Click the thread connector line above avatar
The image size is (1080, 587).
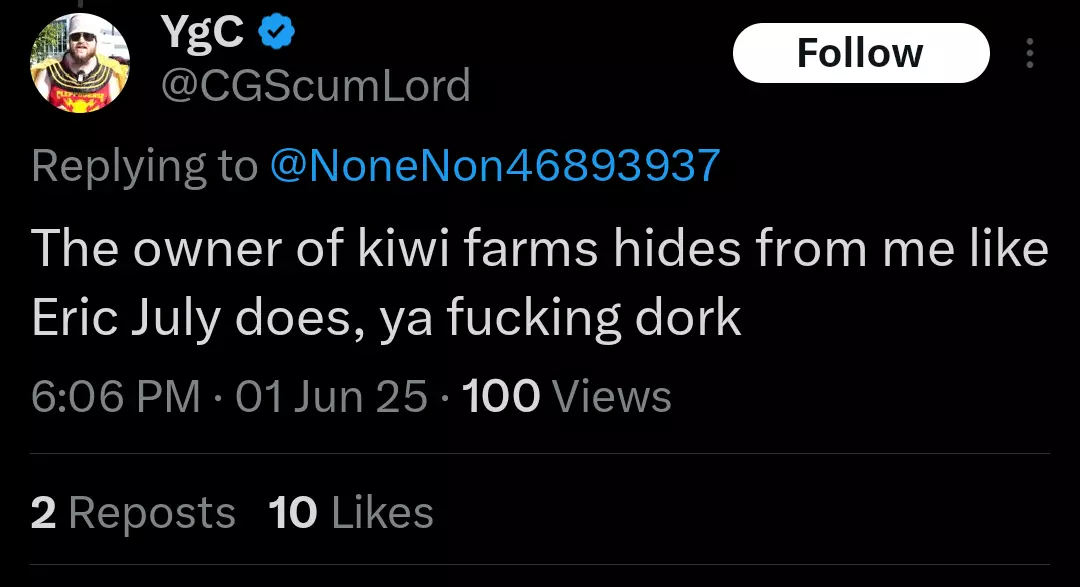[x=80, y=4]
